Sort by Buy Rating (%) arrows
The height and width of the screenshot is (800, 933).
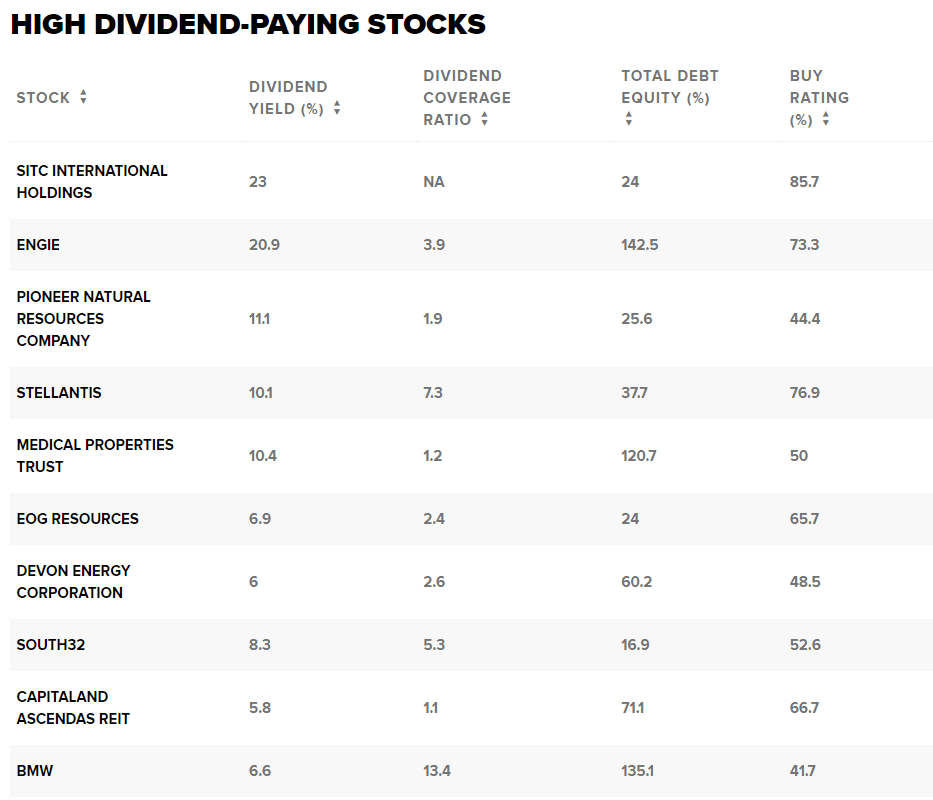pos(825,119)
